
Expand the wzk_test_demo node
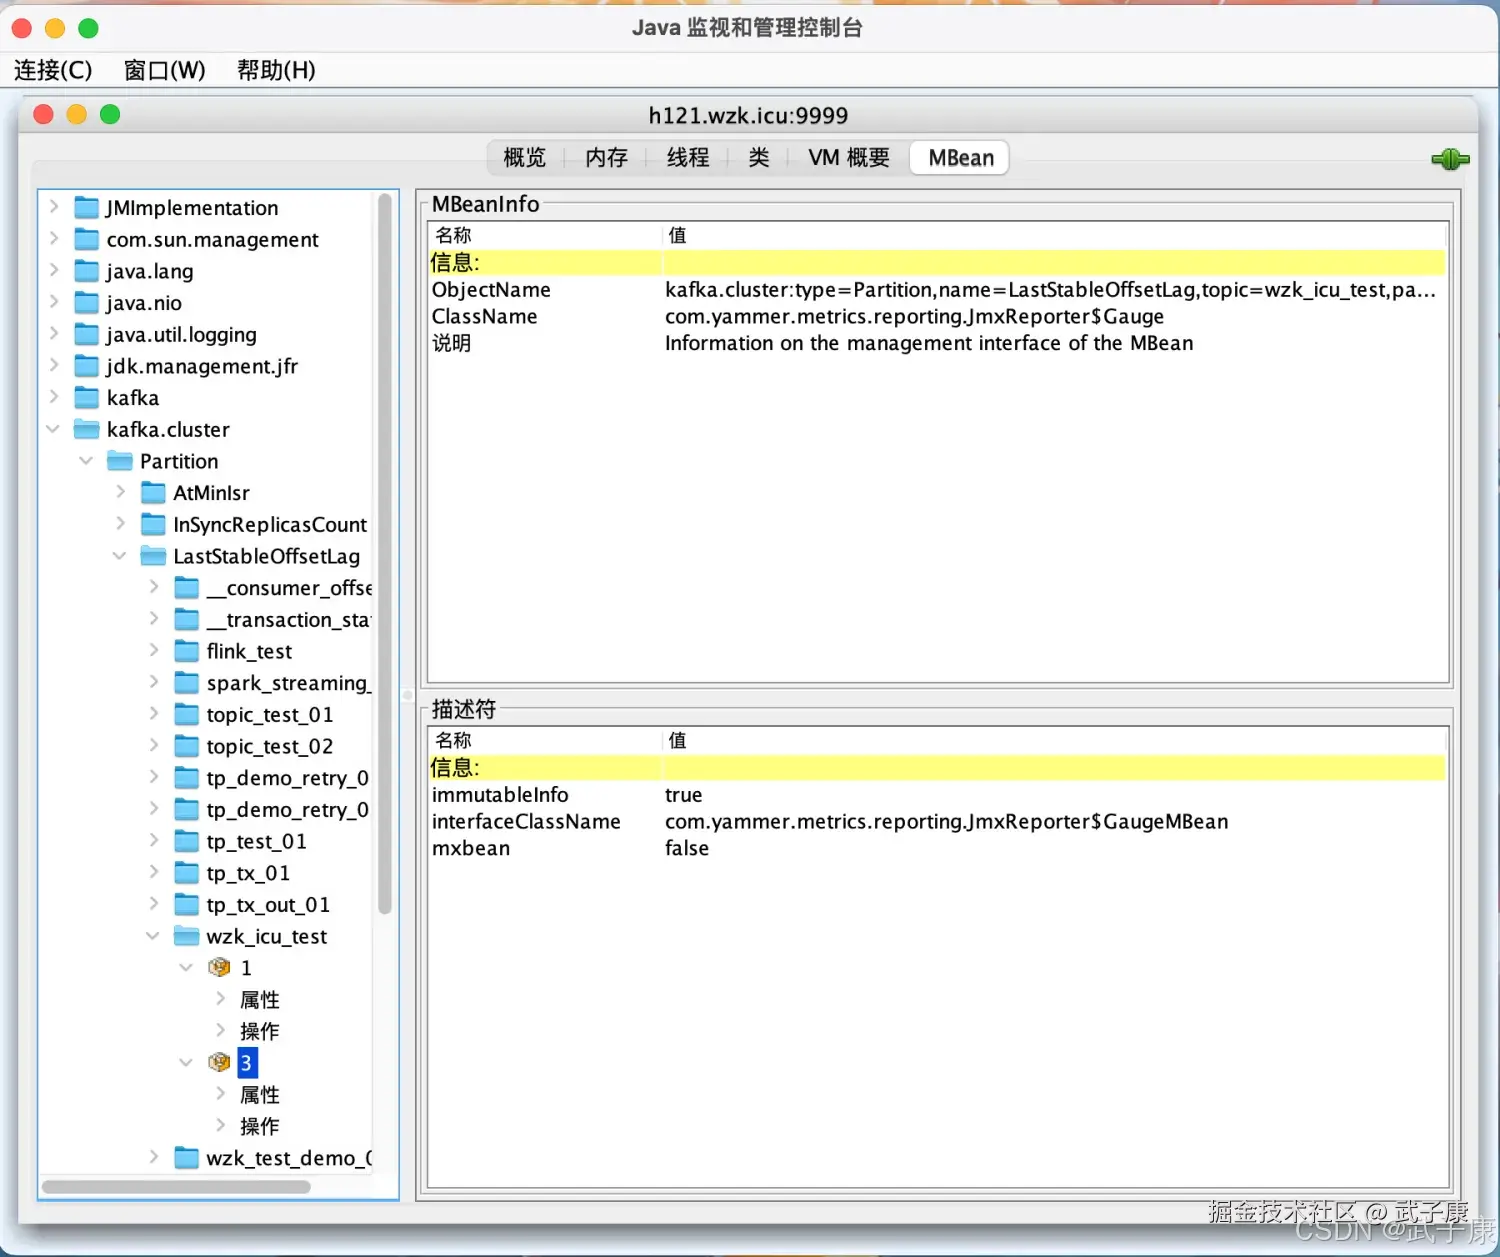154,1157
